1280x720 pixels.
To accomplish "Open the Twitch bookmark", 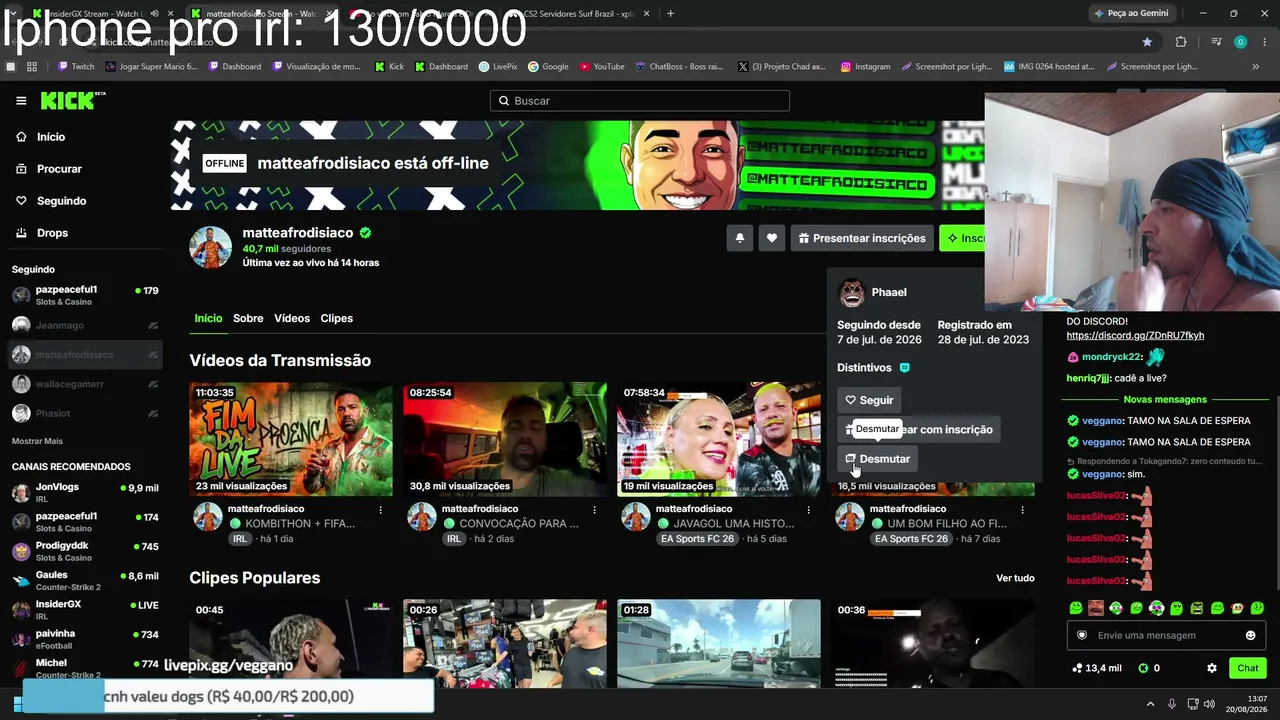I will [76, 67].
